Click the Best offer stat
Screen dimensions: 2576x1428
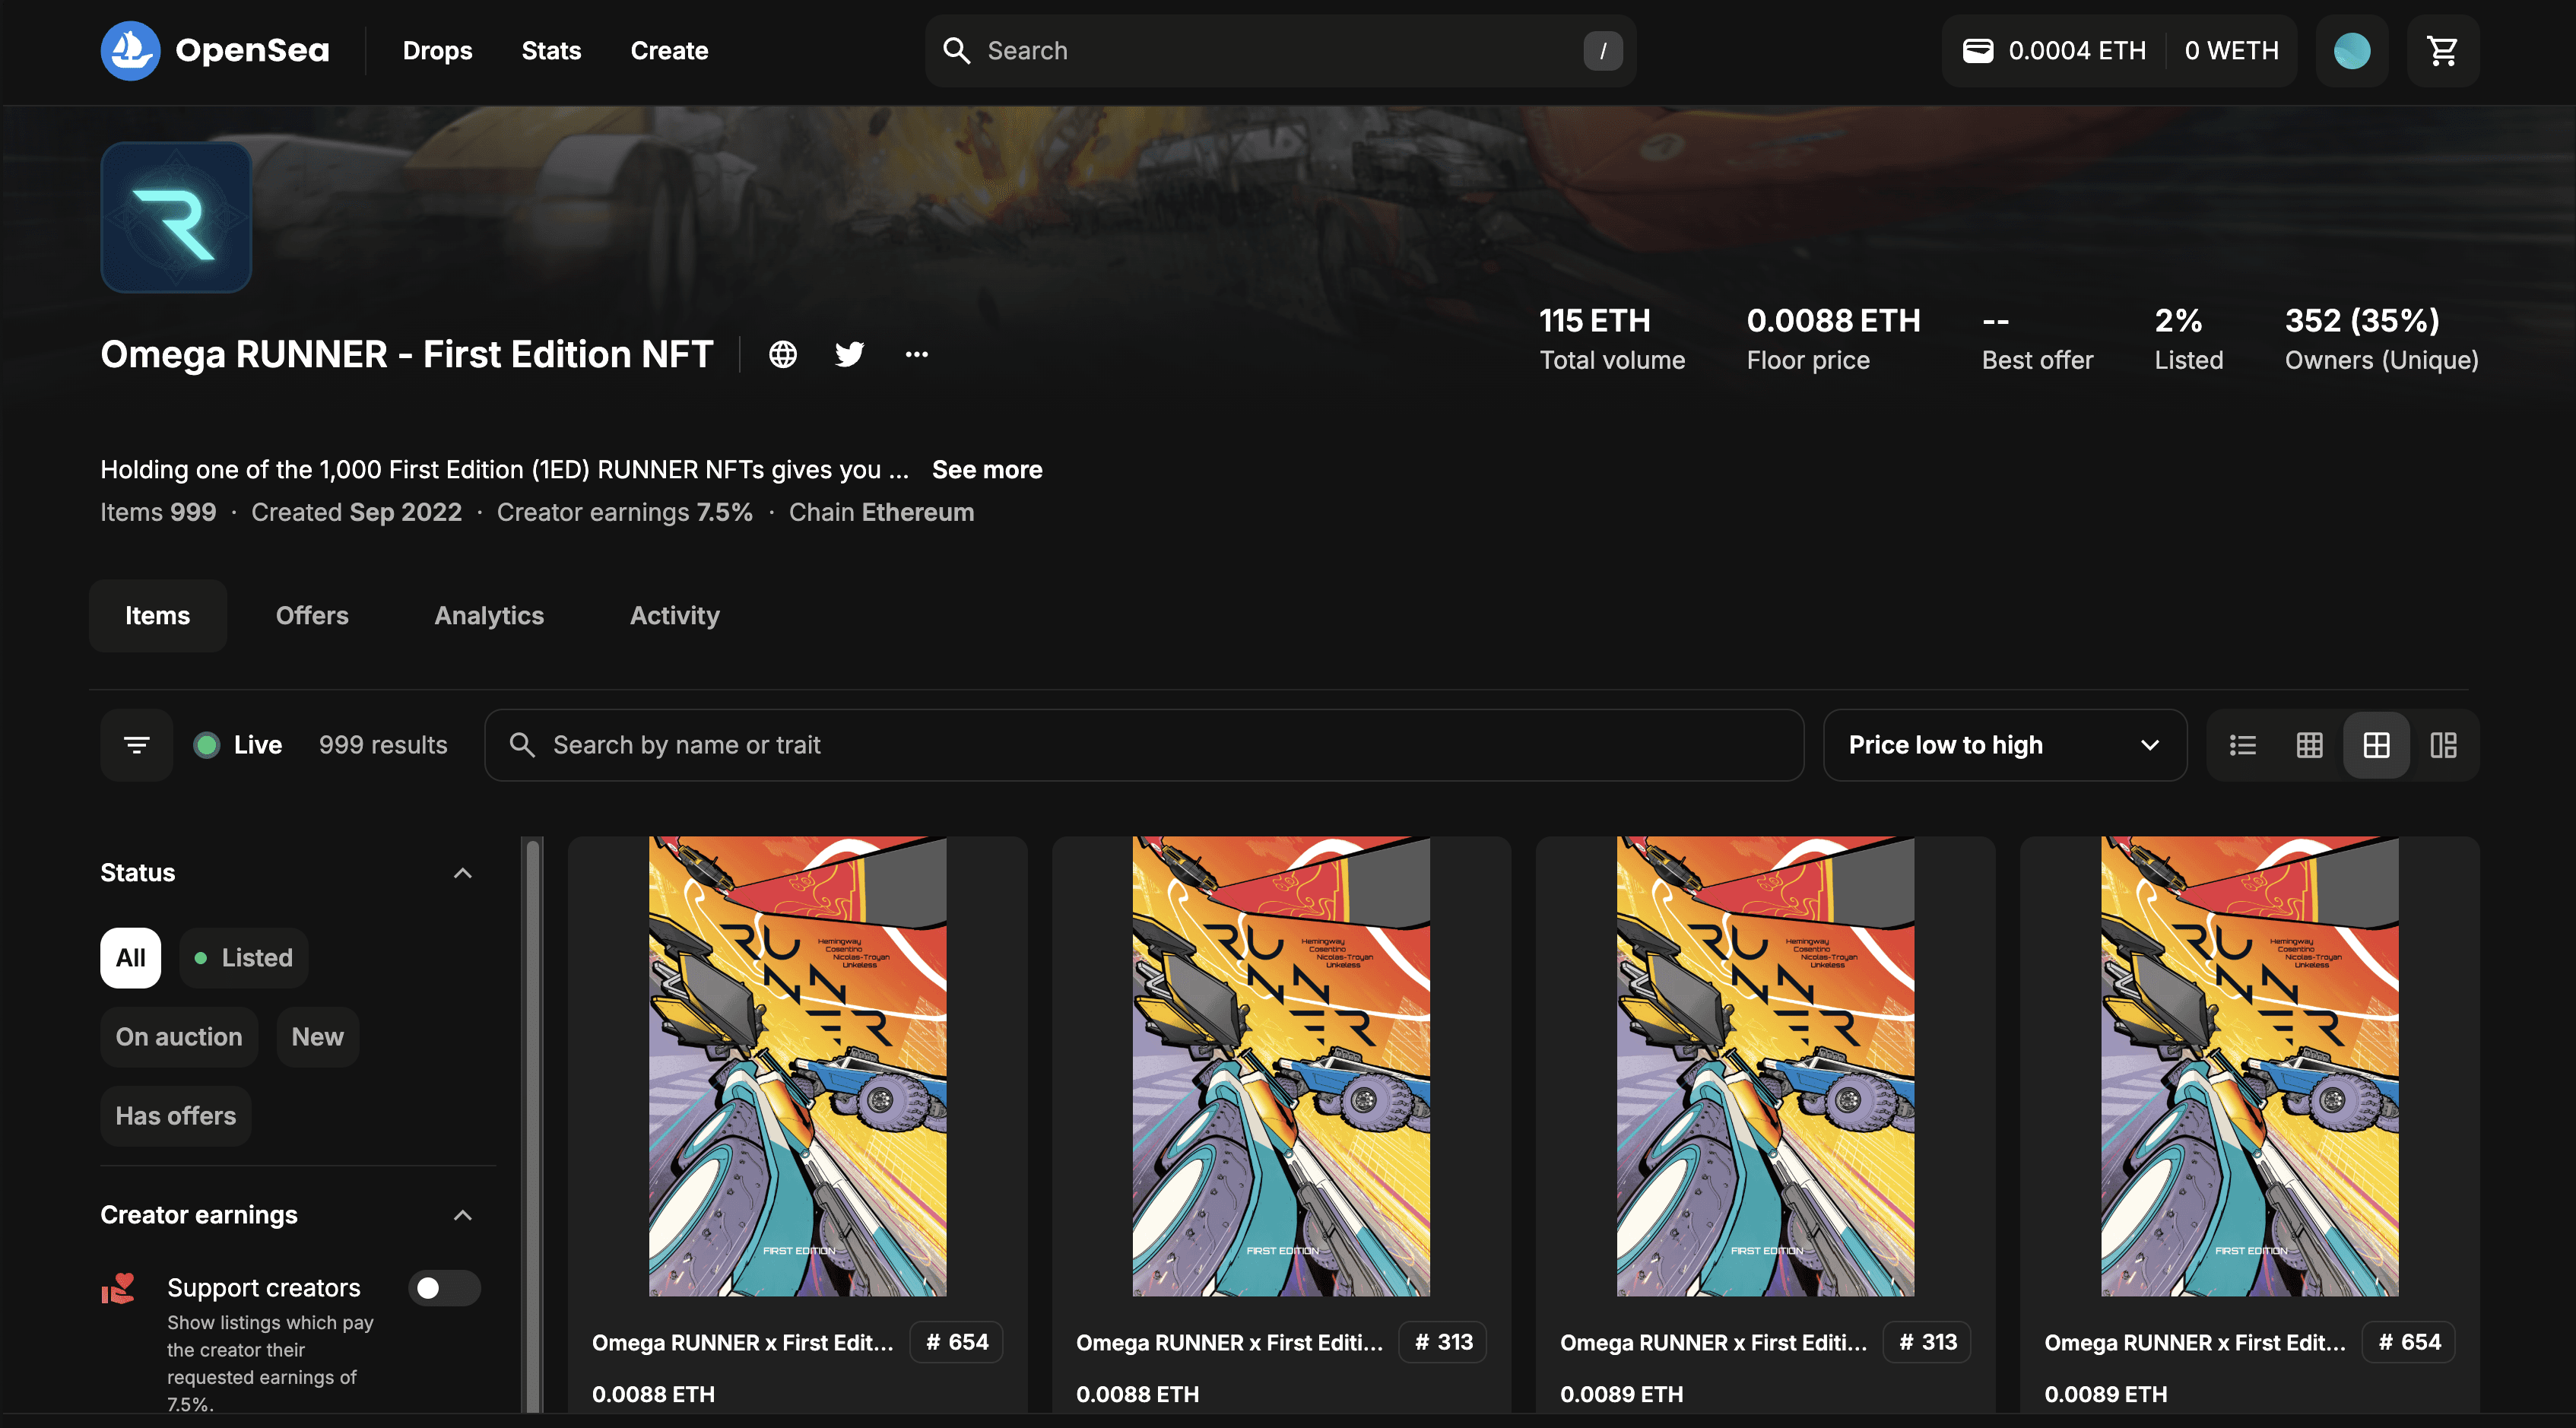(x=2037, y=339)
